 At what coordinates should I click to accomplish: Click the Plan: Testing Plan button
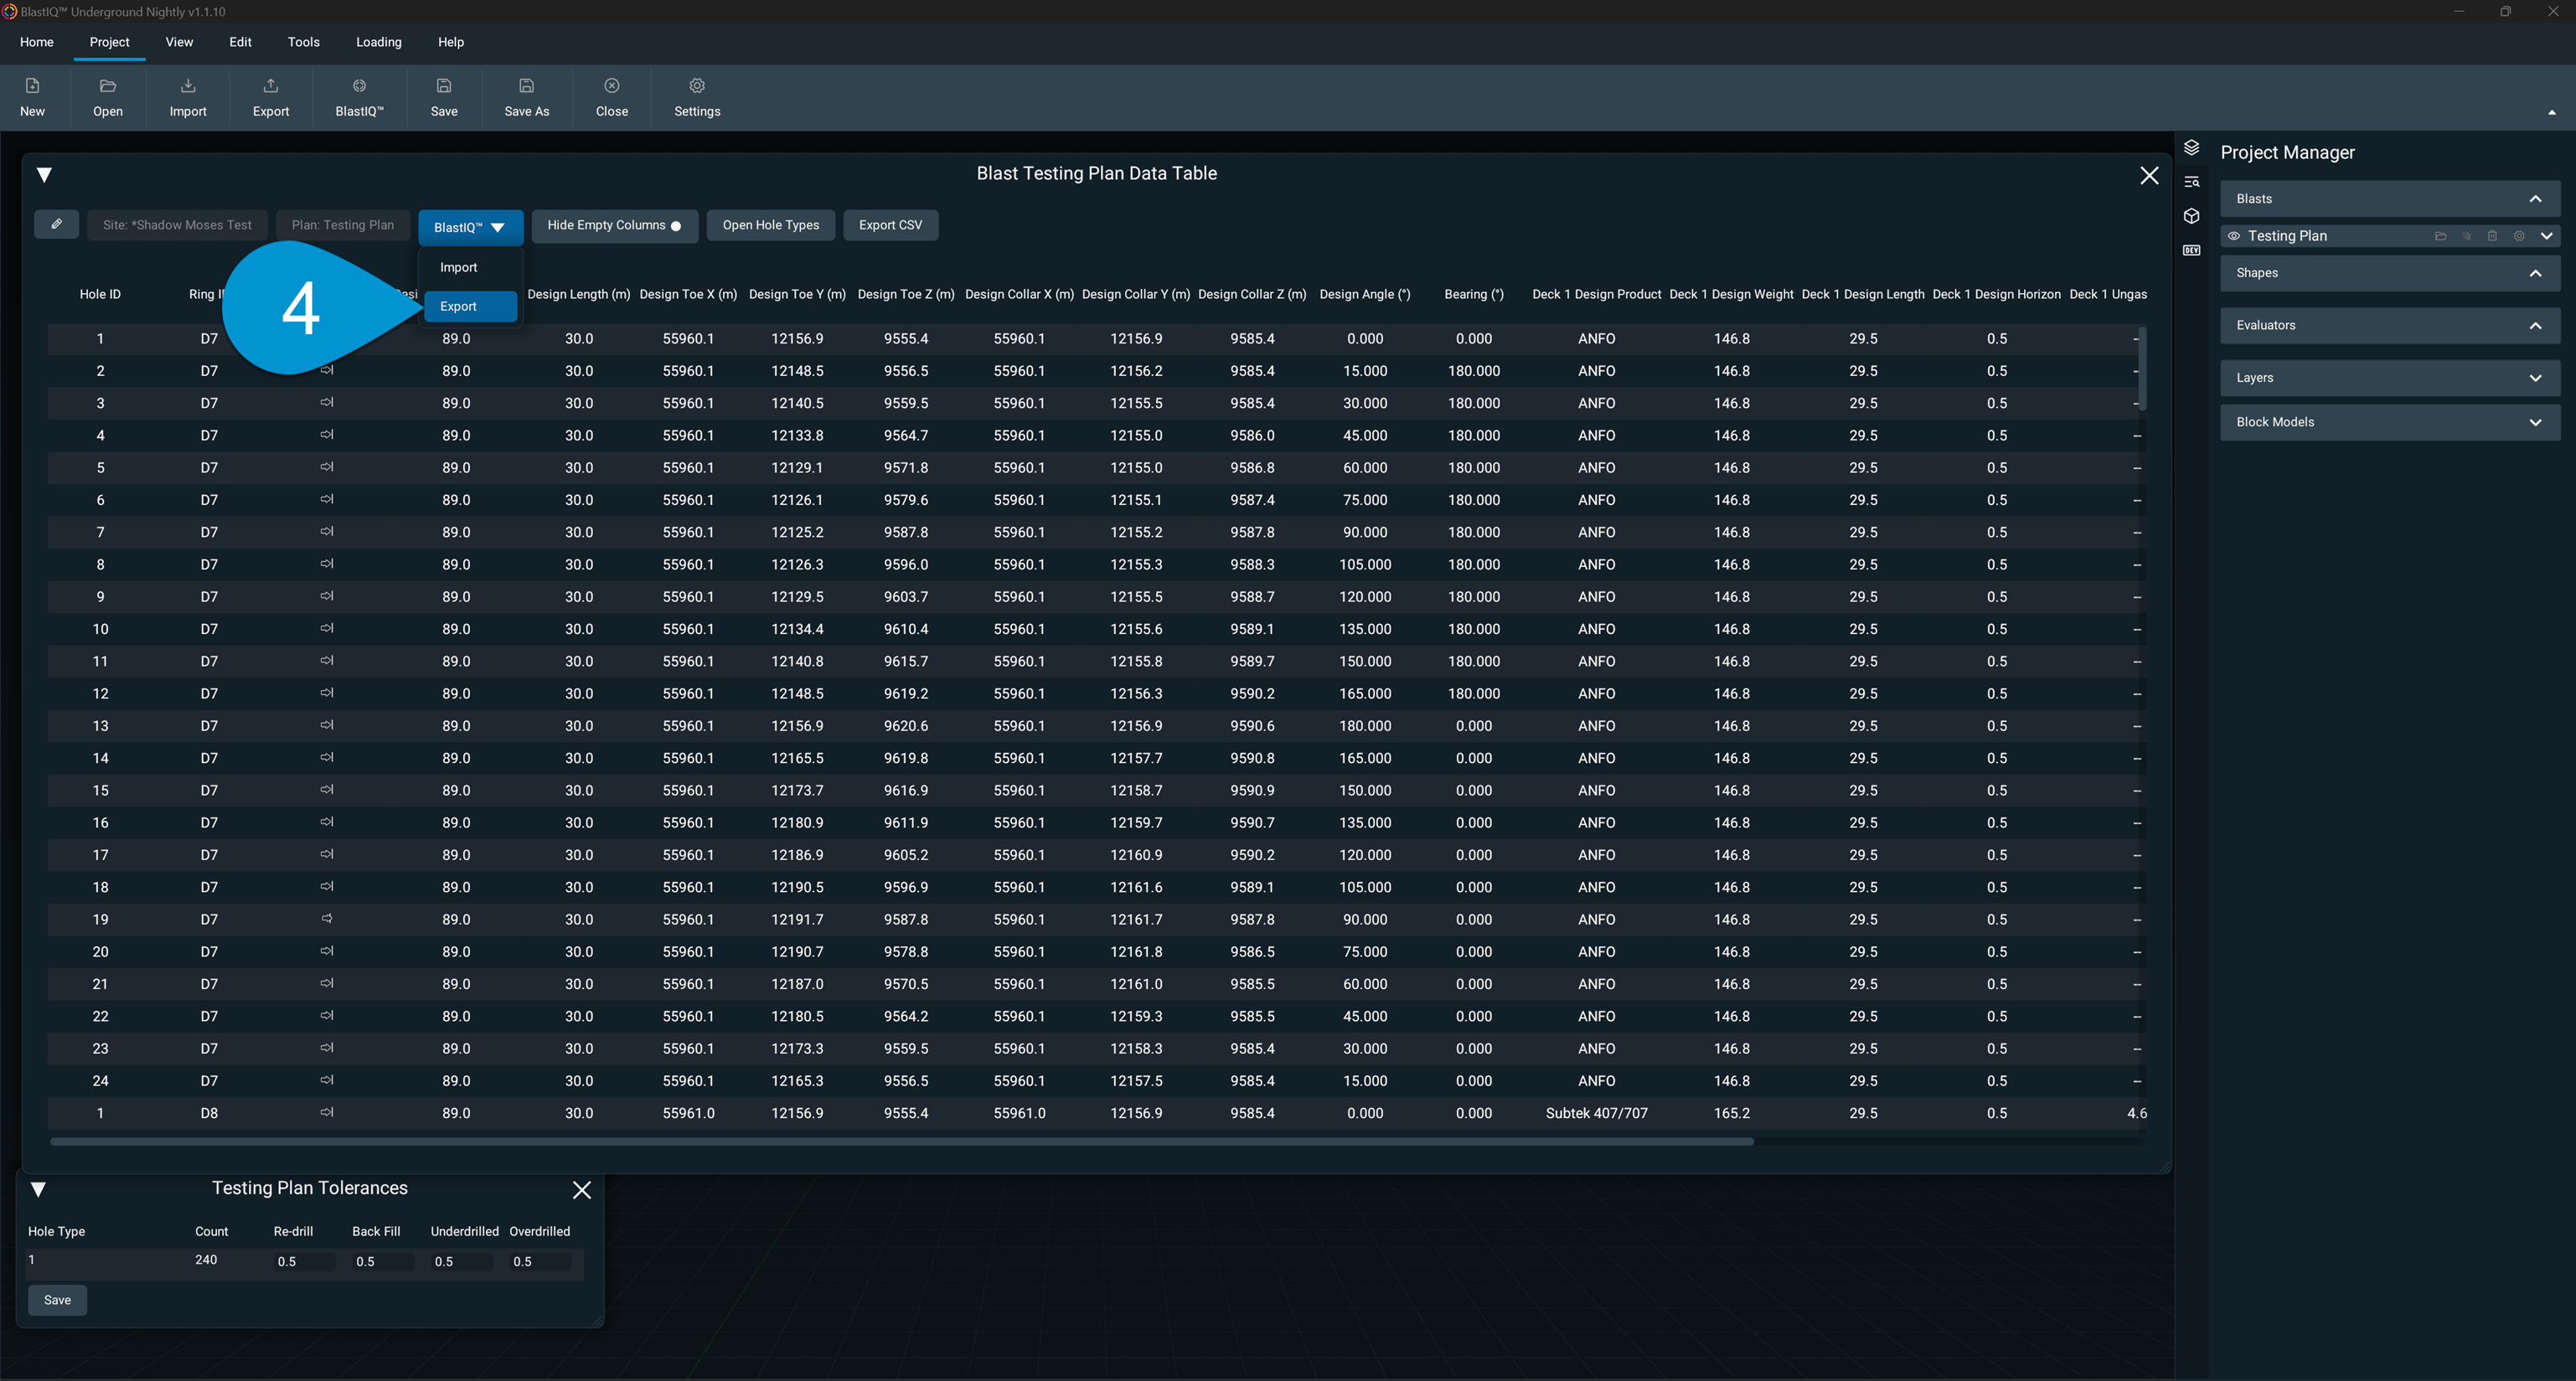[x=343, y=225]
